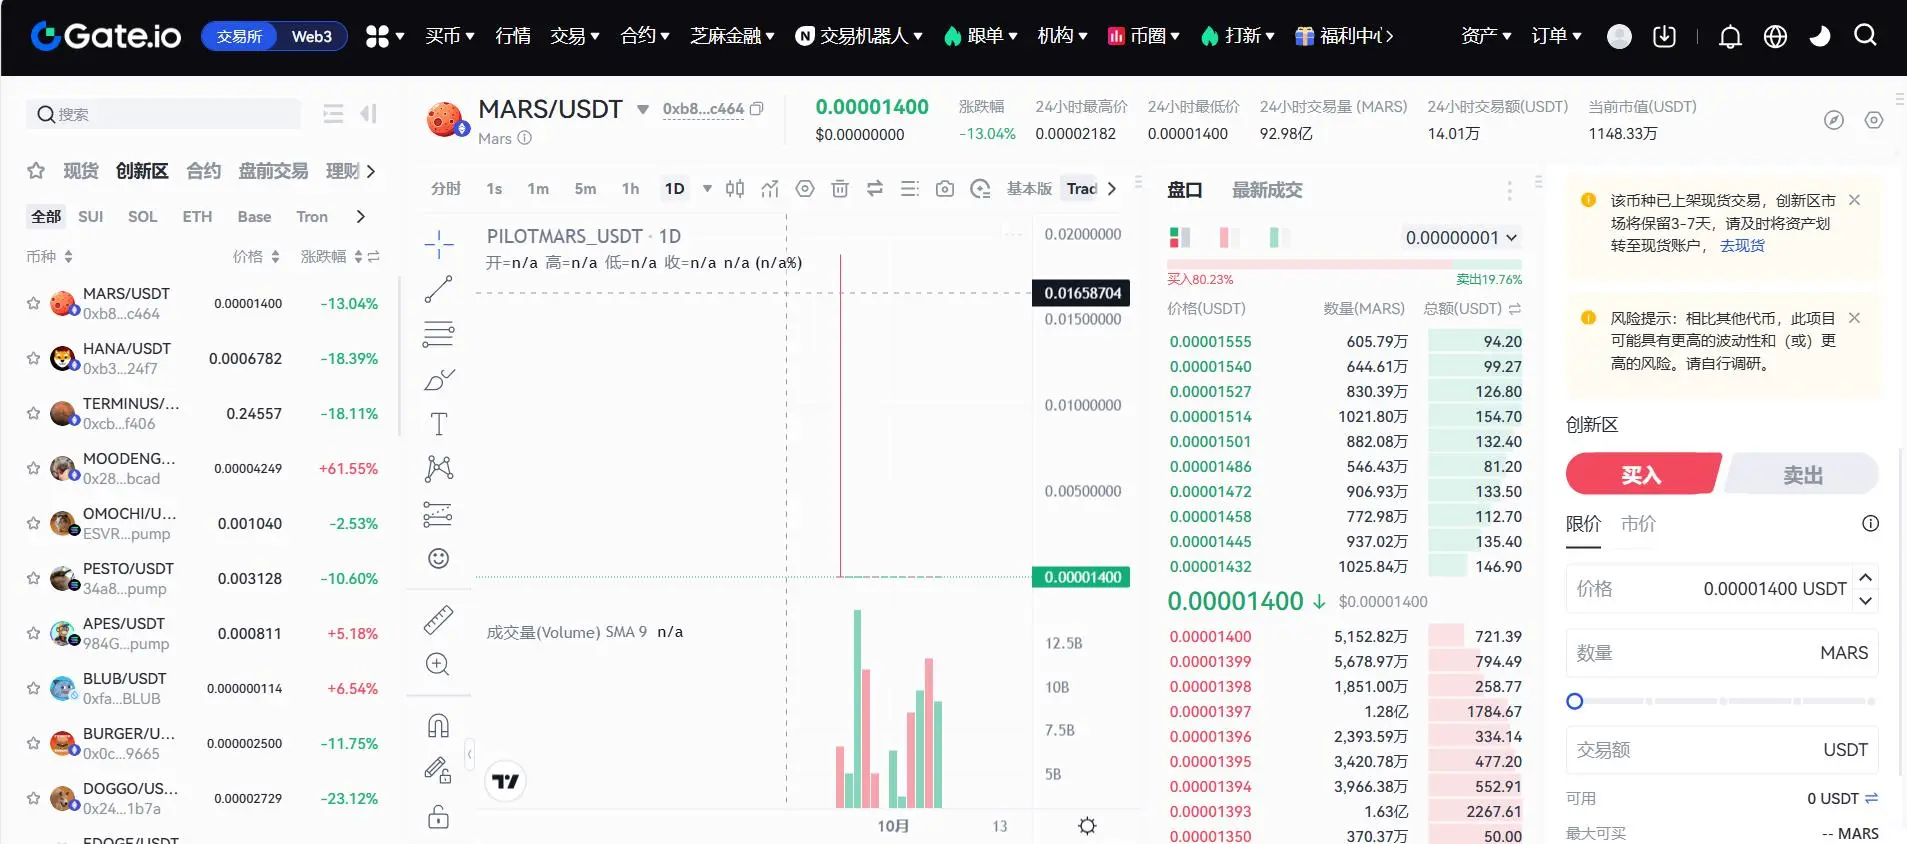Image resolution: width=1907 pixels, height=844 pixels.
Task: Open the candlestick chart type selector
Action: click(735, 189)
